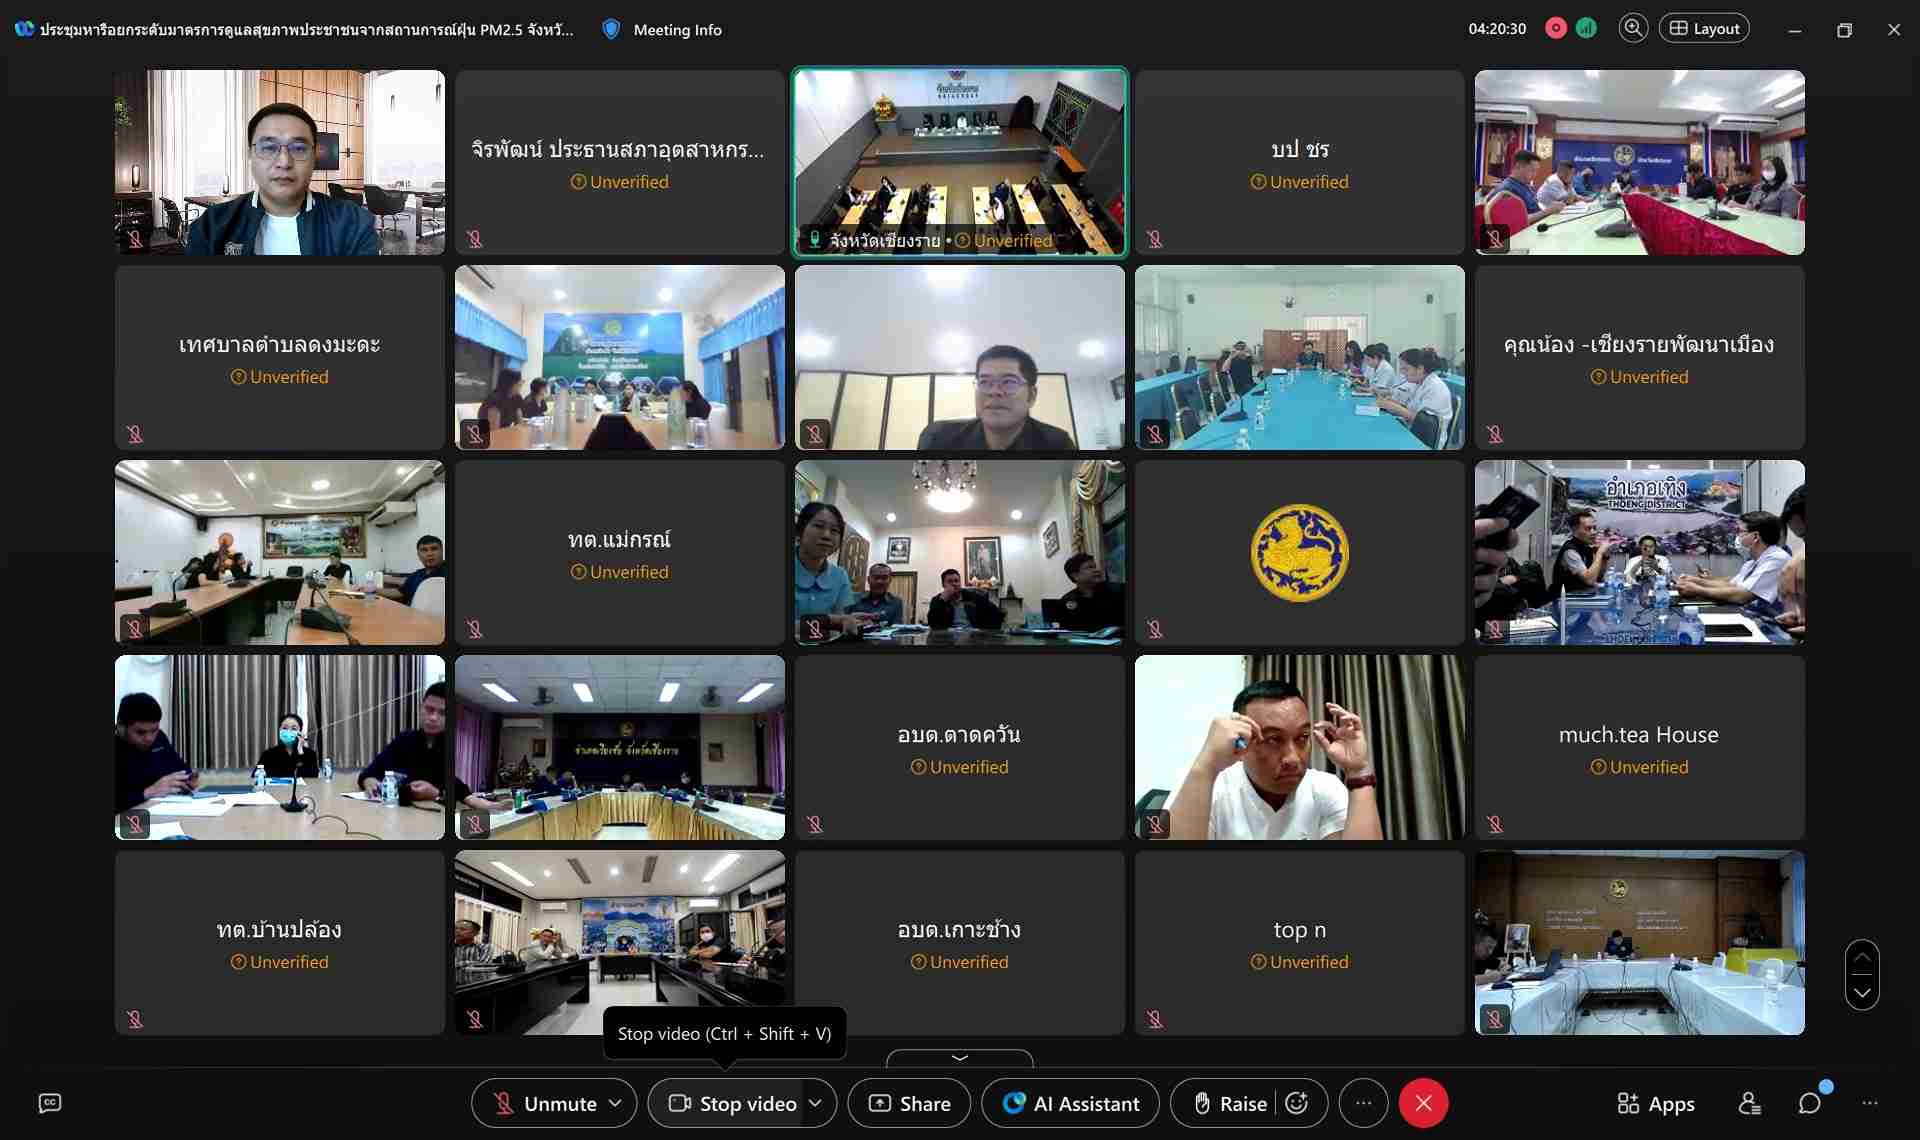Click the zoom magnifier icon

click(1633, 29)
